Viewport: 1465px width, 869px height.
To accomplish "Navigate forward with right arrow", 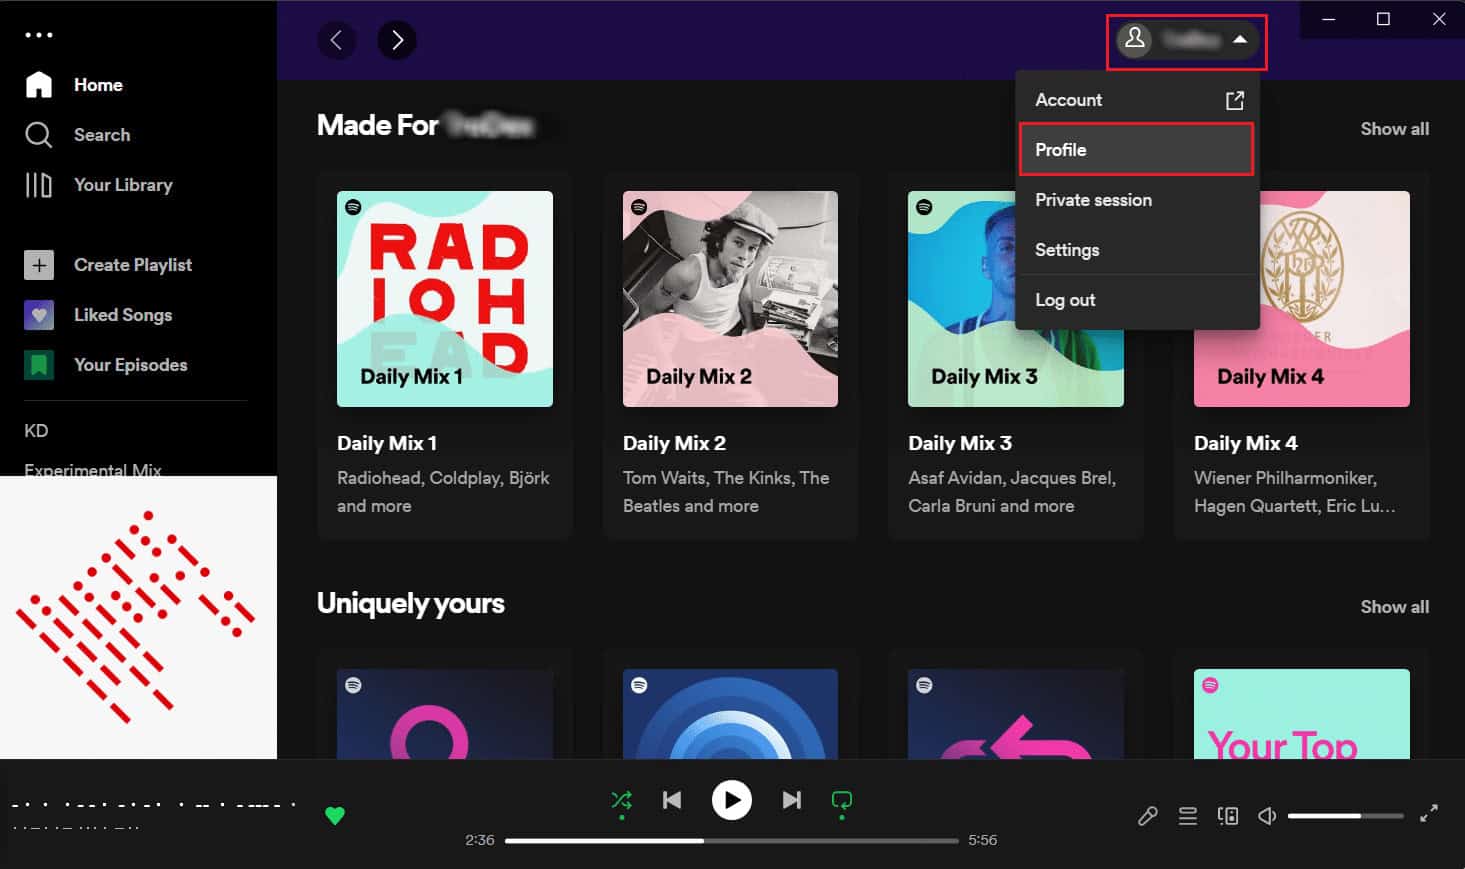I will pos(397,40).
